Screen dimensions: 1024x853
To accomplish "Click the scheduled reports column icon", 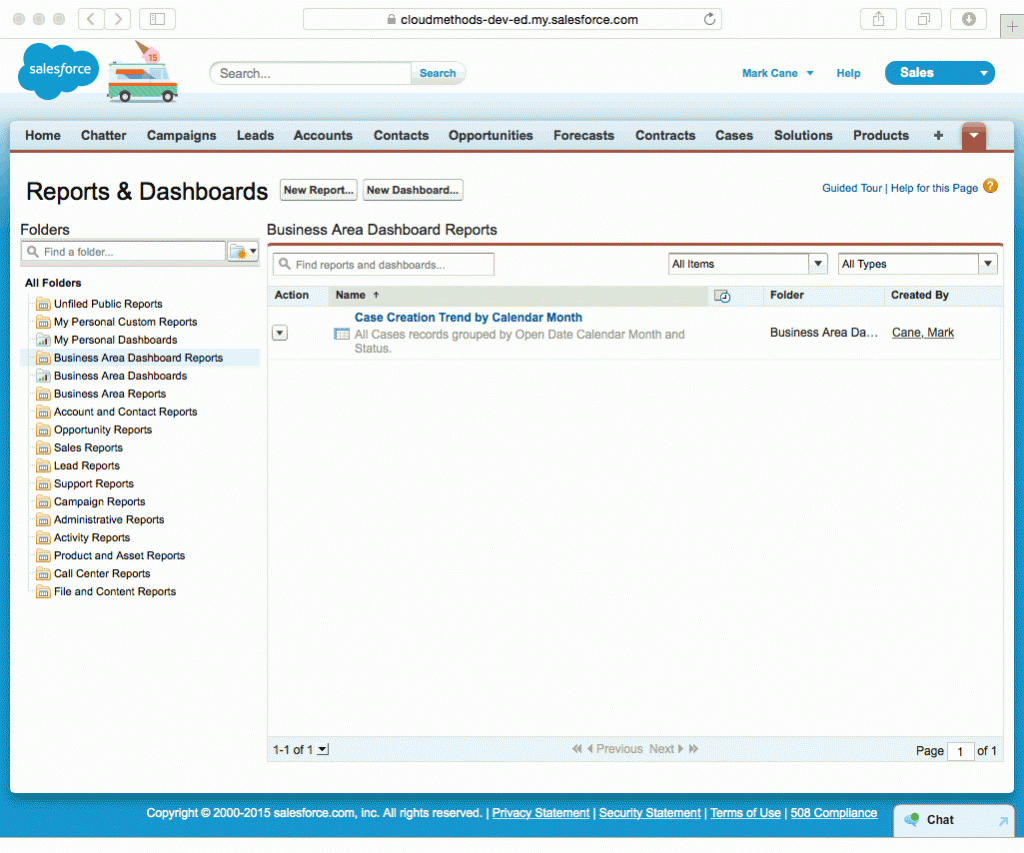I will pos(722,296).
